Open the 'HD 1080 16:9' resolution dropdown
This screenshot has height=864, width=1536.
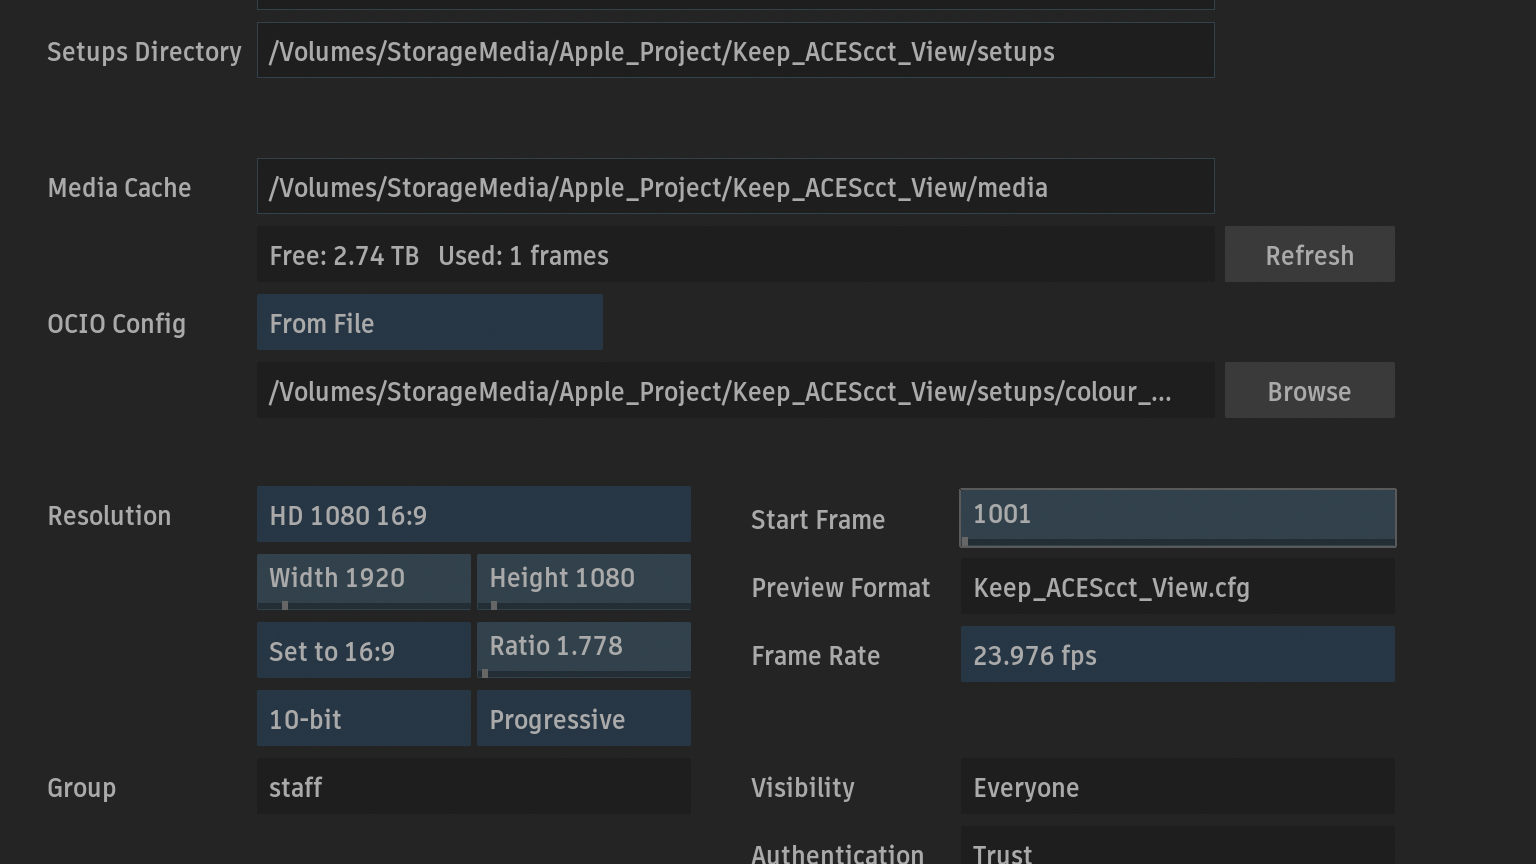[473, 515]
